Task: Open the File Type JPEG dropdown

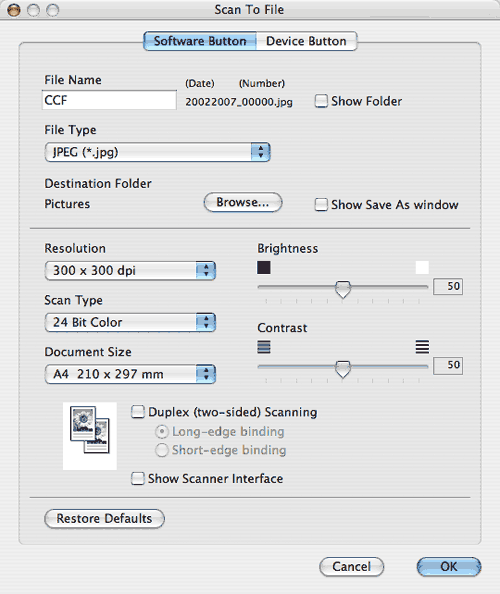Action: click(158, 152)
